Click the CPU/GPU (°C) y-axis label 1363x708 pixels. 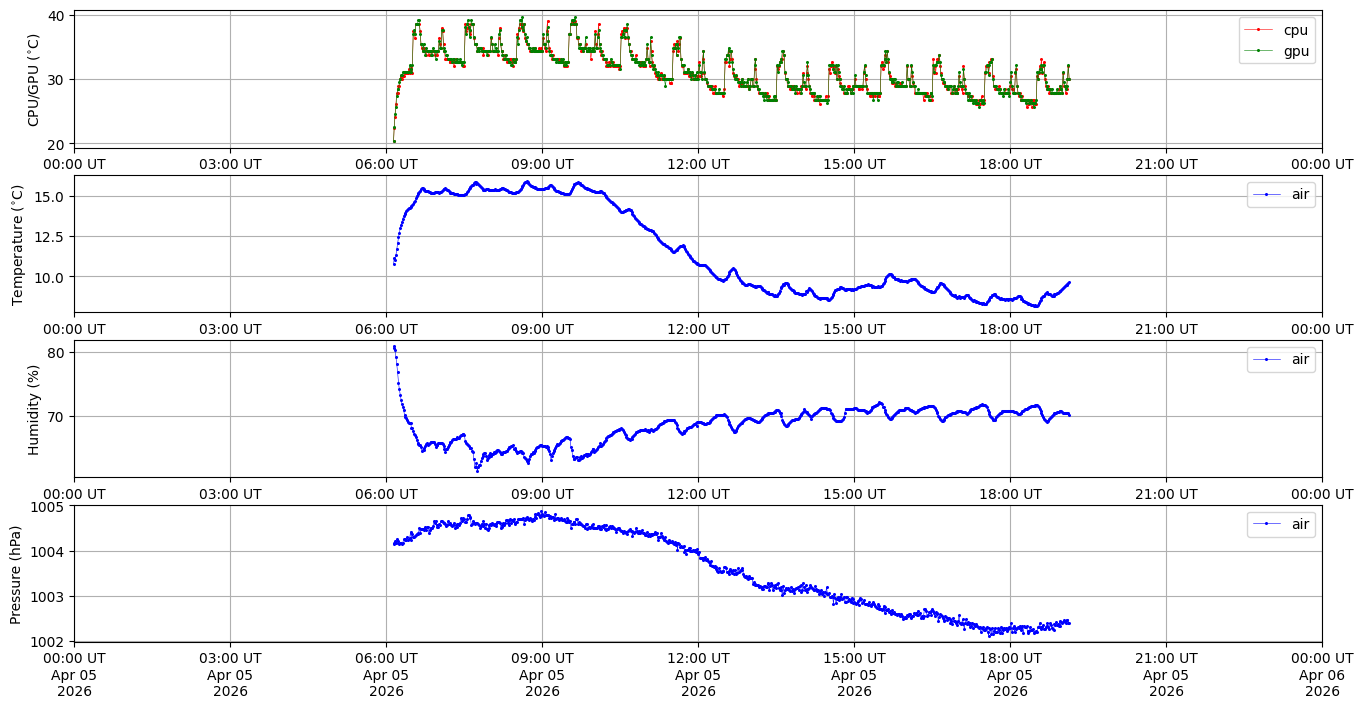point(33,80)
